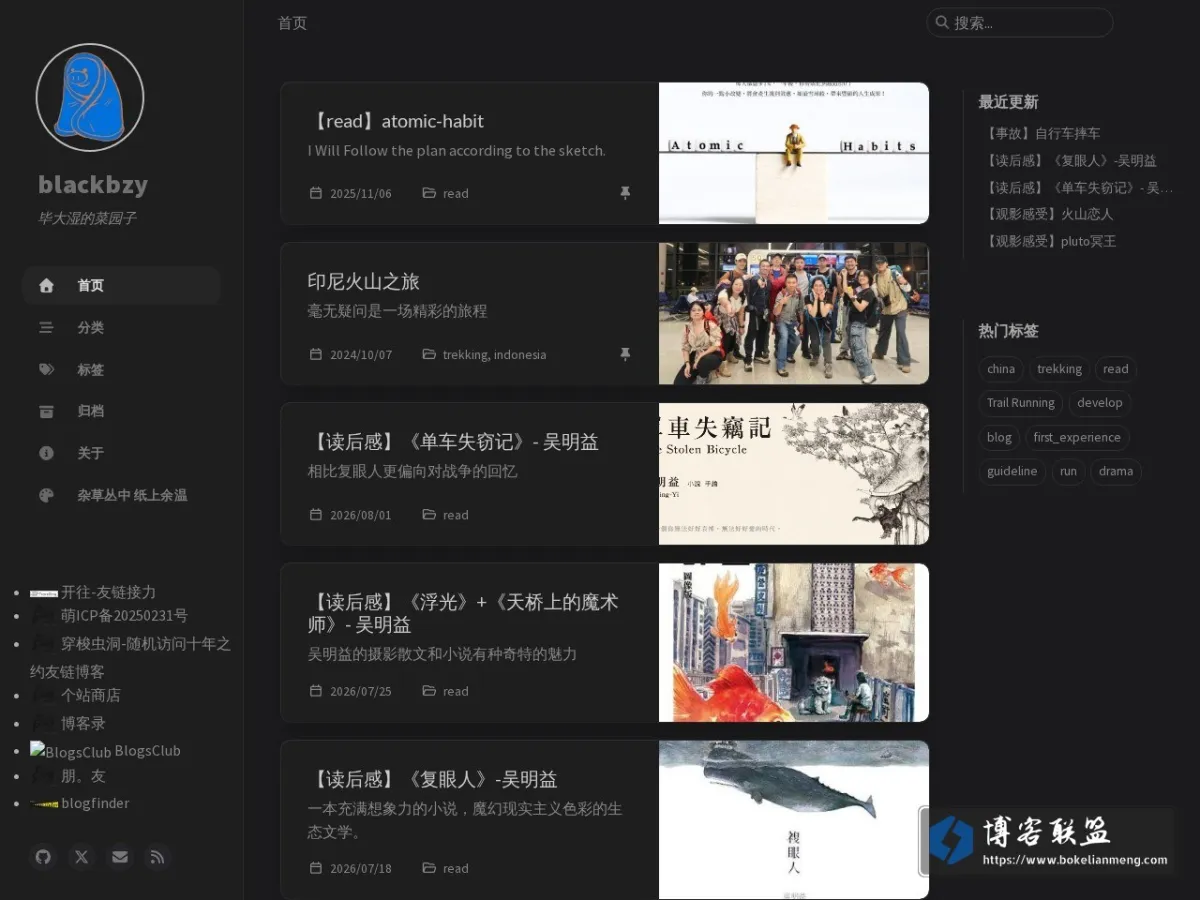Go to 首页 menu item
The width and height of the screenshot is (1200, 900).
click(x=121, y=285)
